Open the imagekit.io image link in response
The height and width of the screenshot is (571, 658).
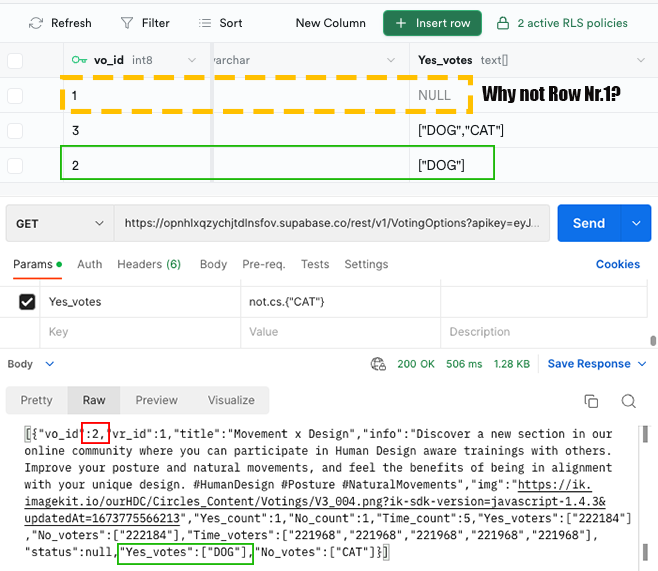[x=315, y=501]
